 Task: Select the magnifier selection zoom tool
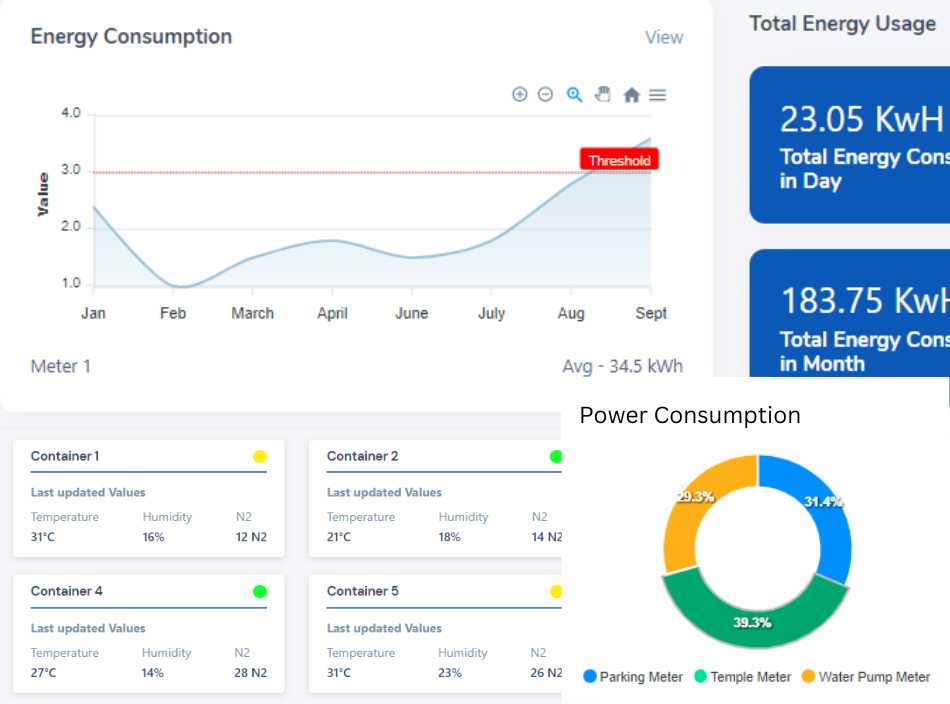pos(574,95)
